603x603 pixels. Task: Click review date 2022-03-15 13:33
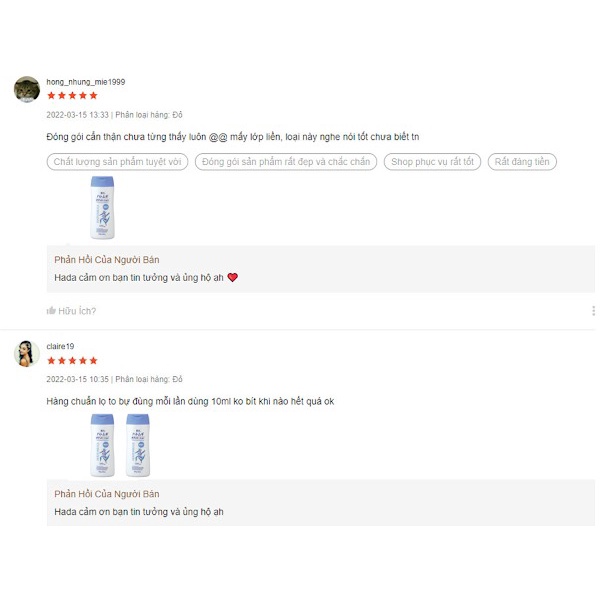pyautogui.click(x=77, y=115)
